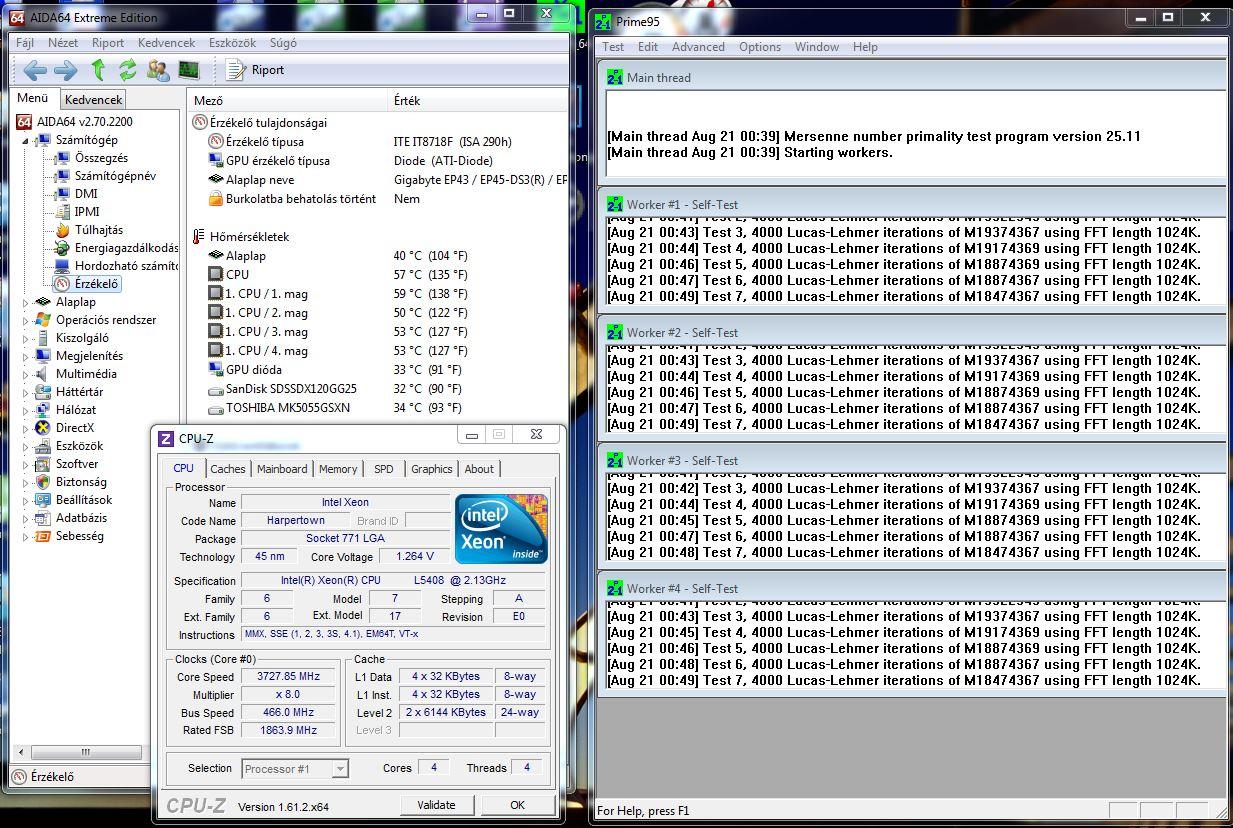Click the Érték column header
The image size is (1233, 828).
click(x=478, y=100)
